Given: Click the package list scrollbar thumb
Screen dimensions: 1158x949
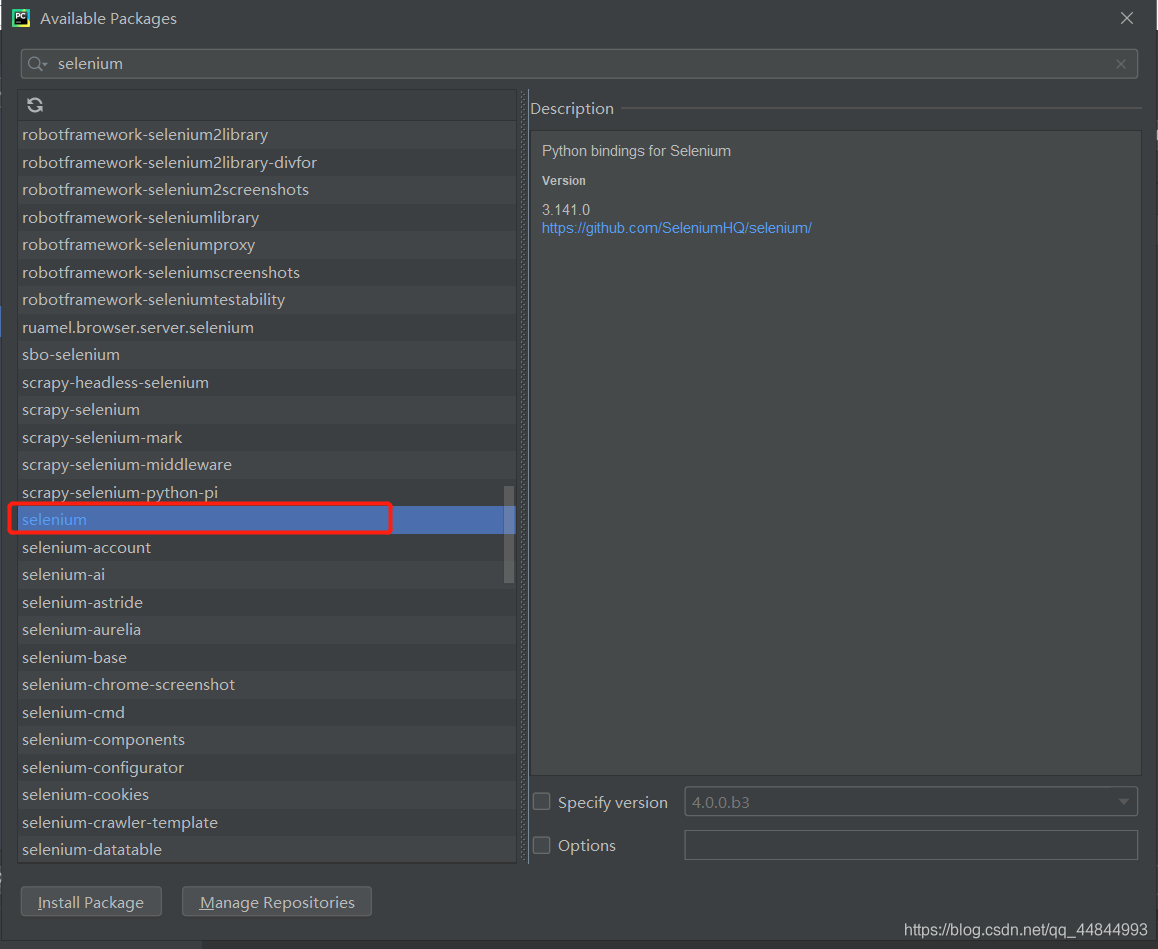Looking at the screenshot, I should click(x=509, y=534).
